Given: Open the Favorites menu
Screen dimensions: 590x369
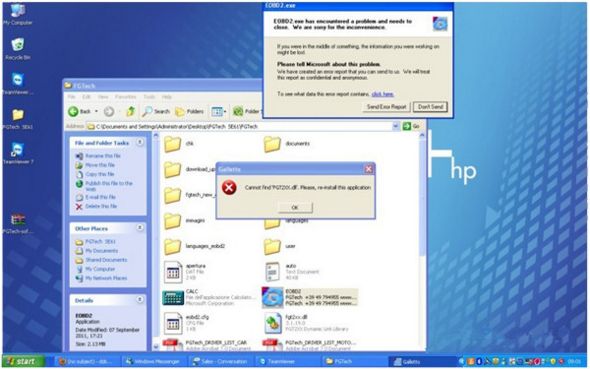Looking at the screenshot, I should [125, 97].
